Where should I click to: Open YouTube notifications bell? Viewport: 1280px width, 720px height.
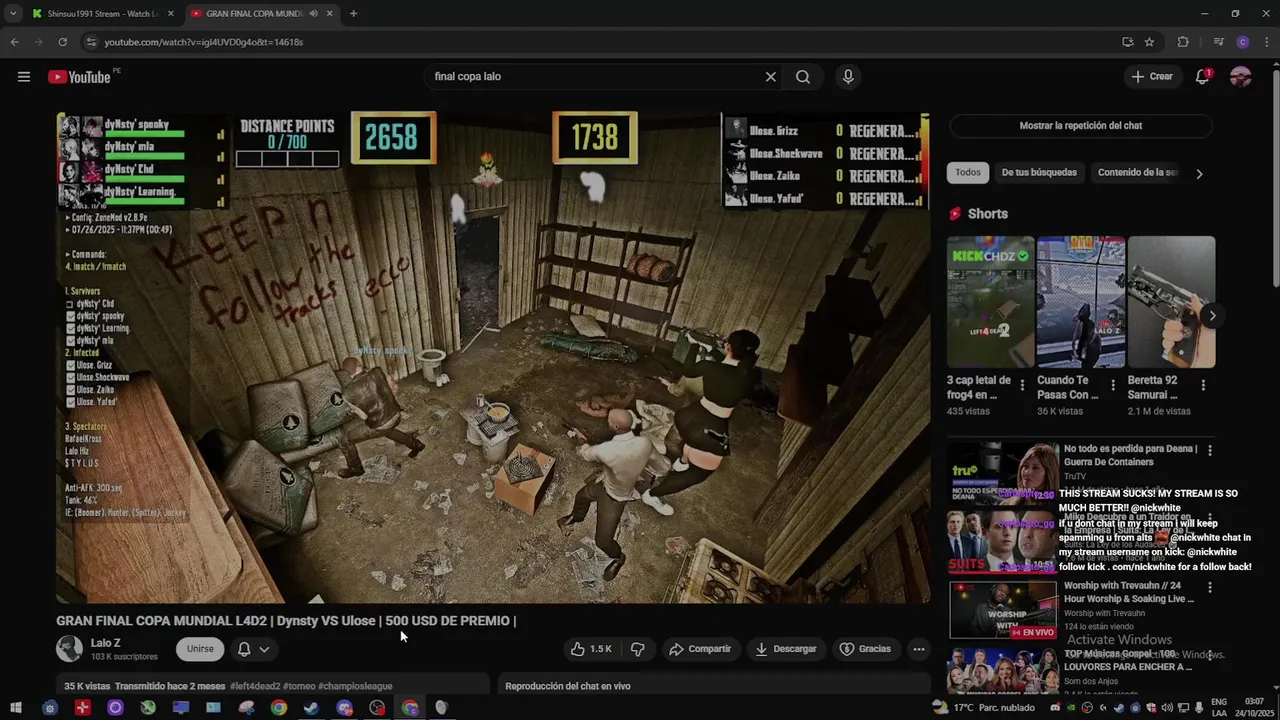[x=1203, y=77]
